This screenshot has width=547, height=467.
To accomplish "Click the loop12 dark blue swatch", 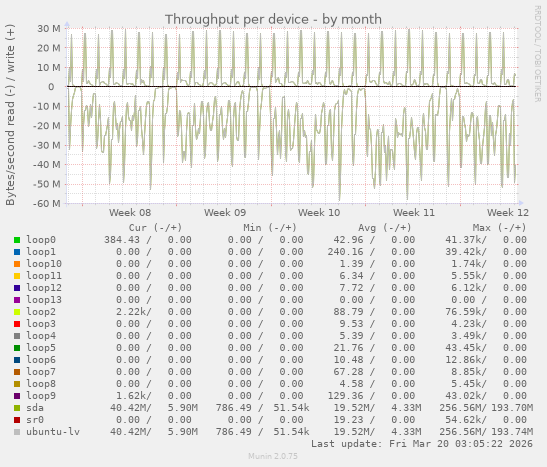I will 17,288.
